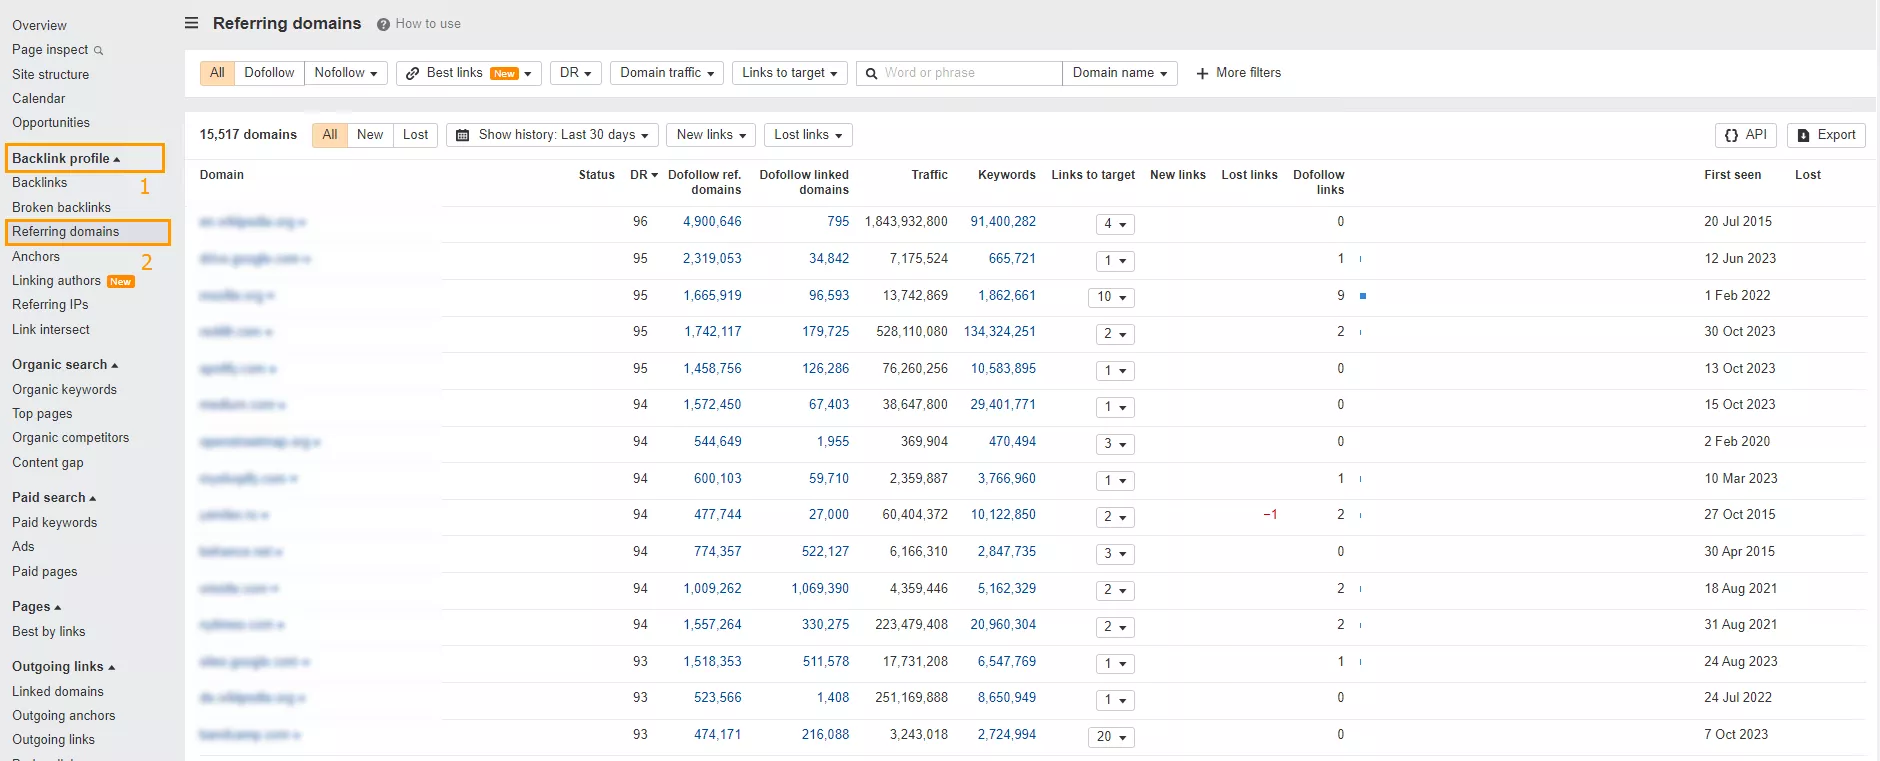Expand links to target dropdown showing 4
This screenshot has width=1880, height=761.
[1115, 224]
